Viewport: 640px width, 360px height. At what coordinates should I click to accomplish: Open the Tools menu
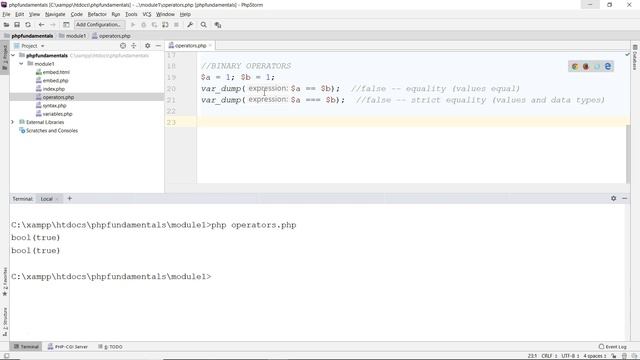[131, 14]
